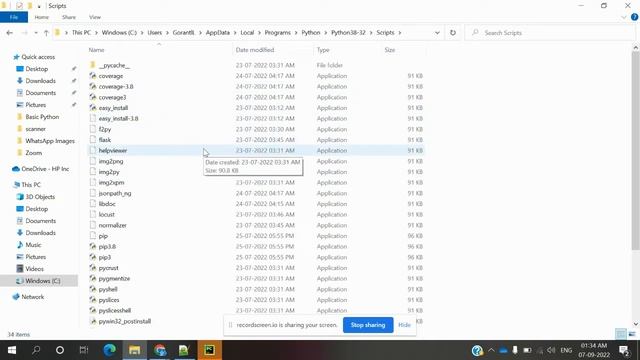Select the pyshell application icon
Screen dimensions: 640x360
(93, 289)
